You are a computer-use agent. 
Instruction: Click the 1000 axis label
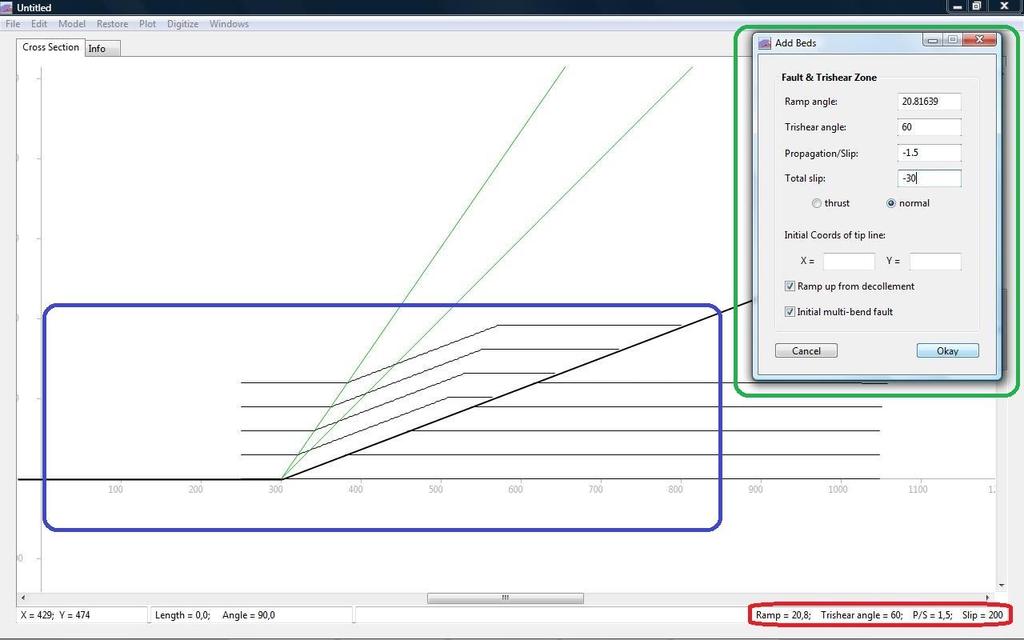(x=838, y=489)
